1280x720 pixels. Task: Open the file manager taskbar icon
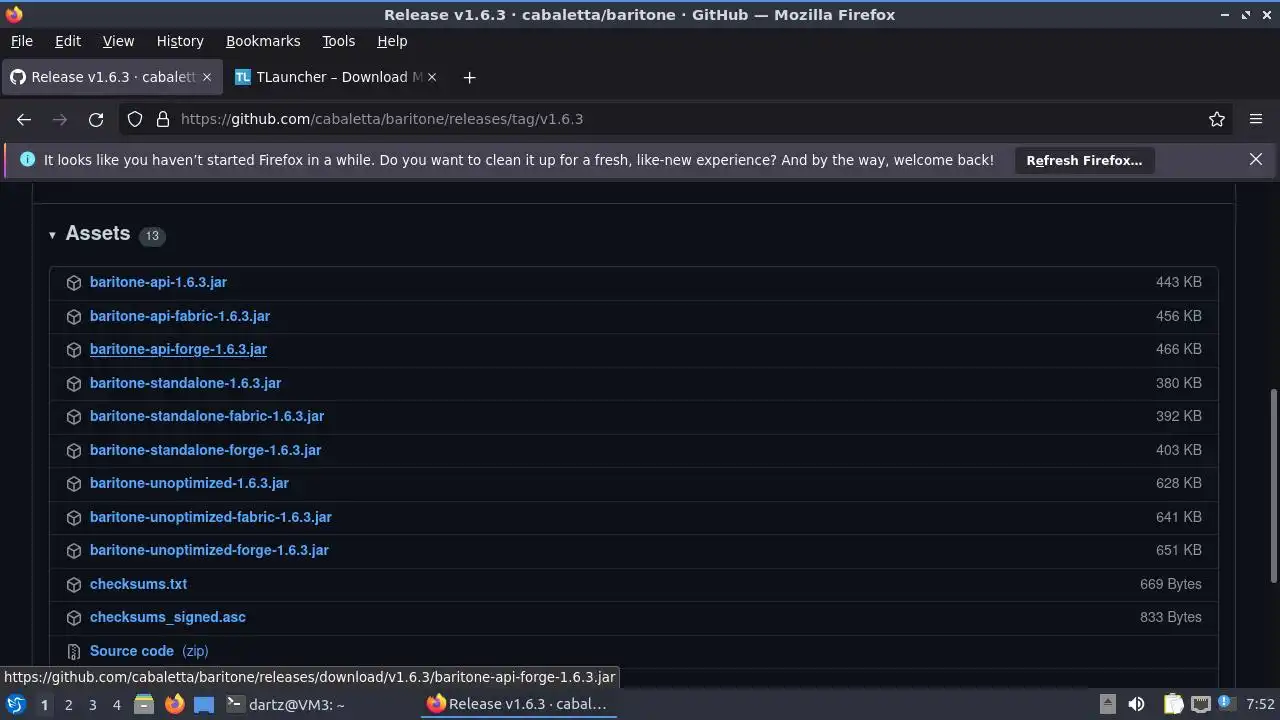[144, 704]
